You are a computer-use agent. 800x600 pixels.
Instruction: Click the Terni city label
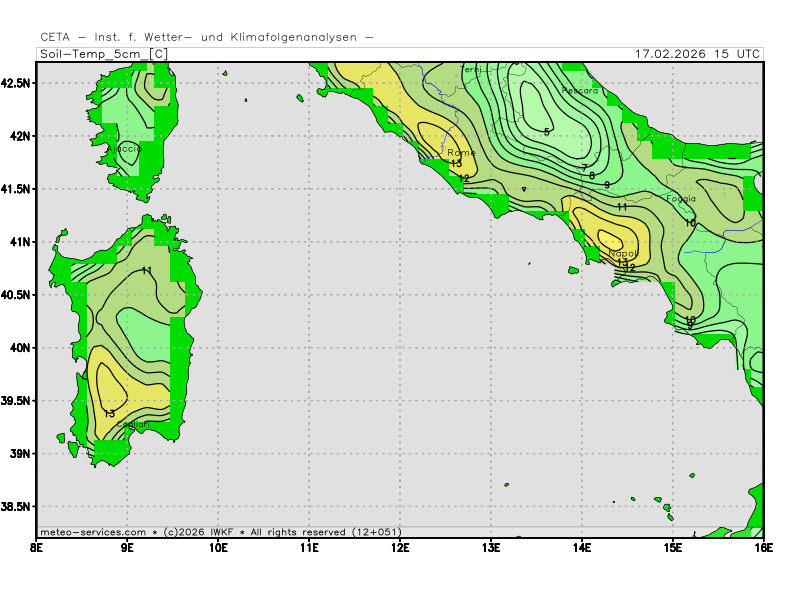472,69
